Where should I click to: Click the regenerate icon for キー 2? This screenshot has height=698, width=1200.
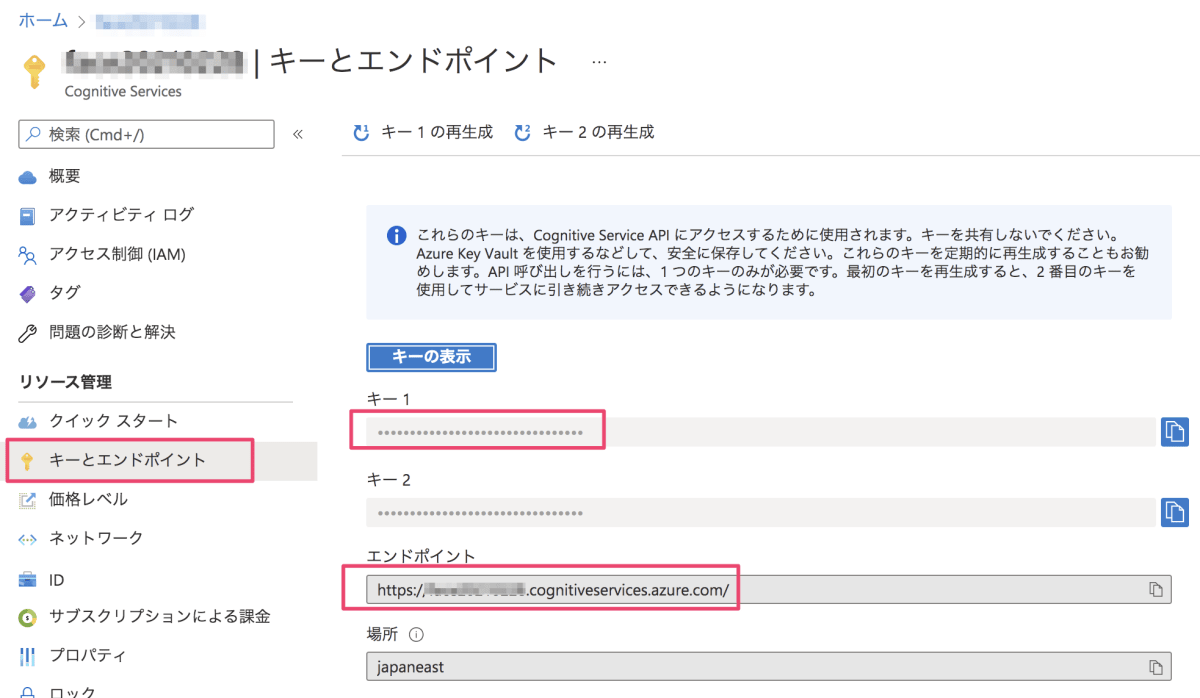pyautogui.click(x=522, y=133)
